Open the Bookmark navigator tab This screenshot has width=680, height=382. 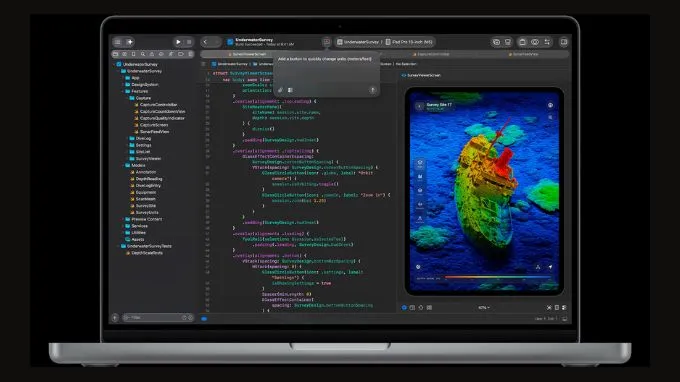(x=134, y=54)
